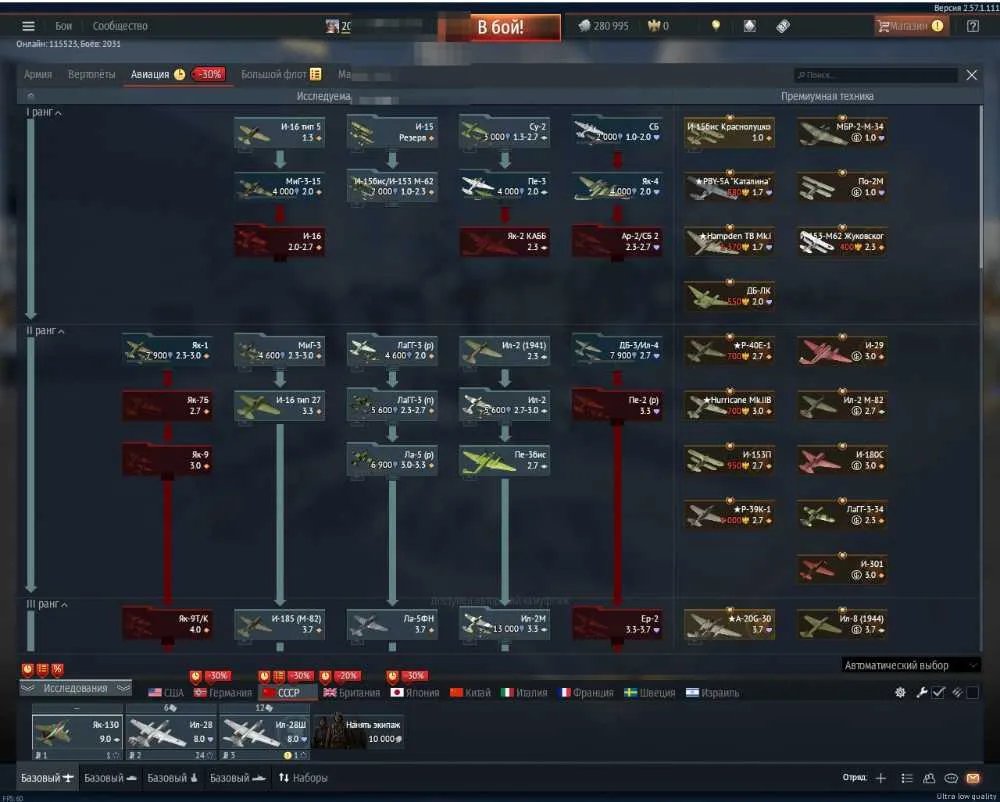Open the chat bubble icon
1000x802 pixels.
(x=950, y=778)
